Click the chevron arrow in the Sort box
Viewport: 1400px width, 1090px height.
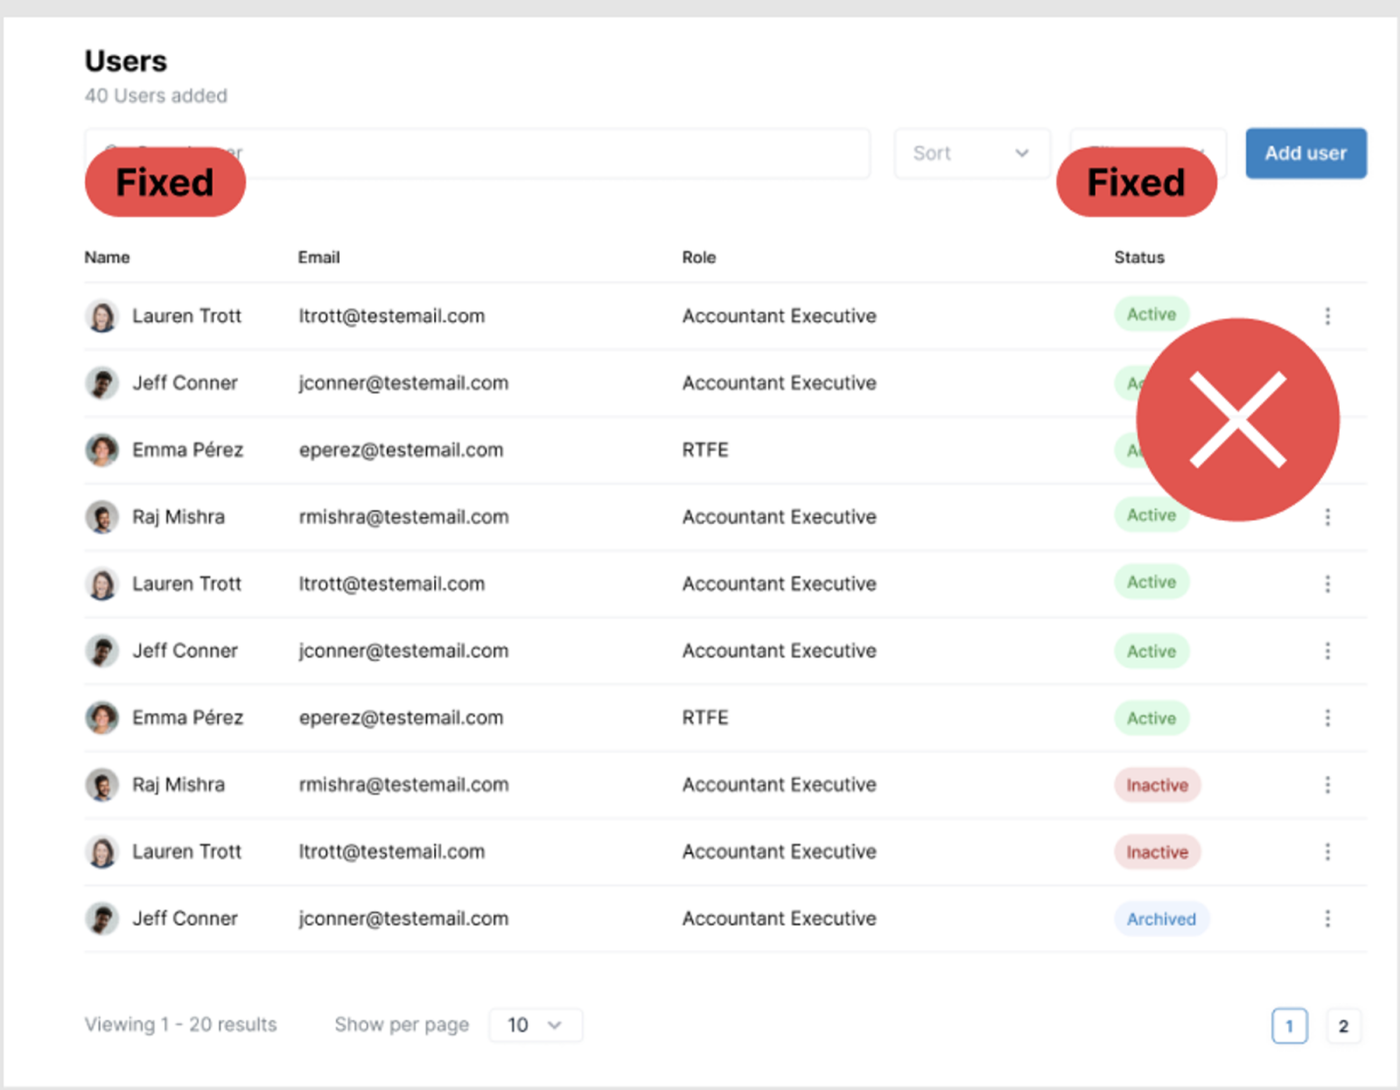click(x=1022, y=153)
